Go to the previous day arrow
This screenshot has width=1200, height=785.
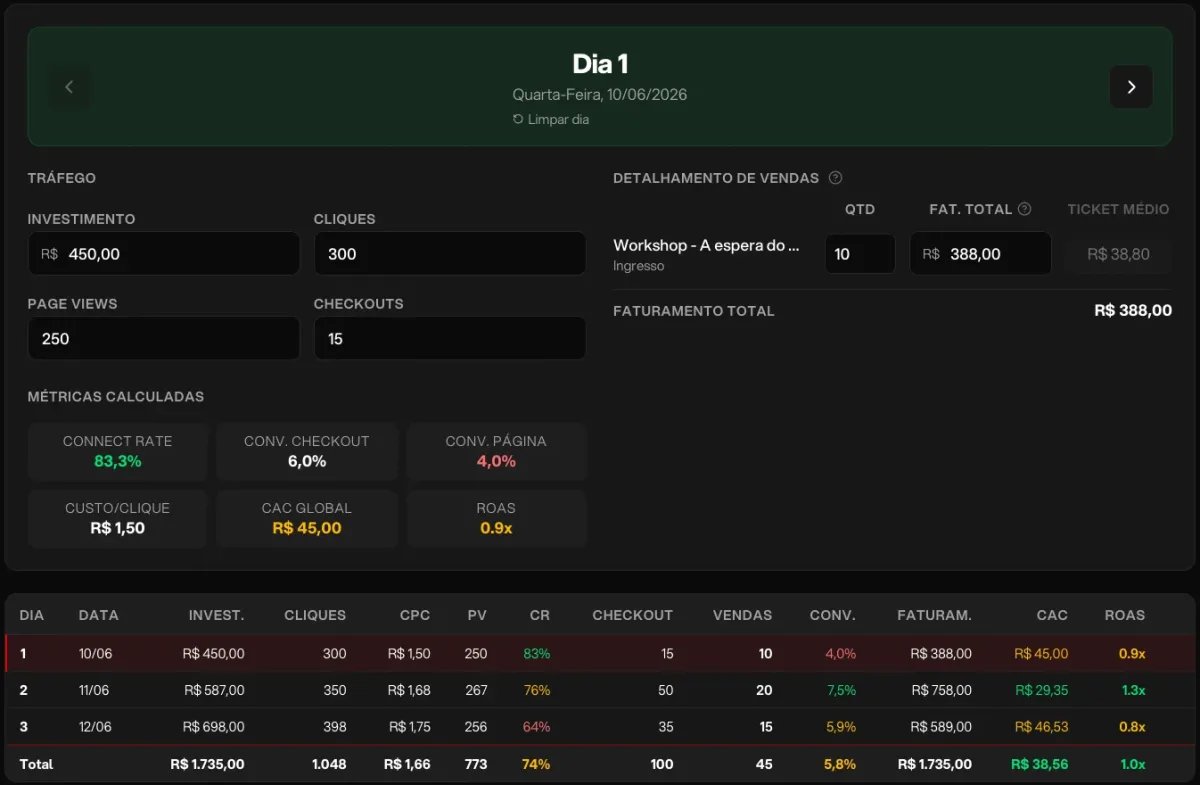pyautogui.click(x=69, y=87)
